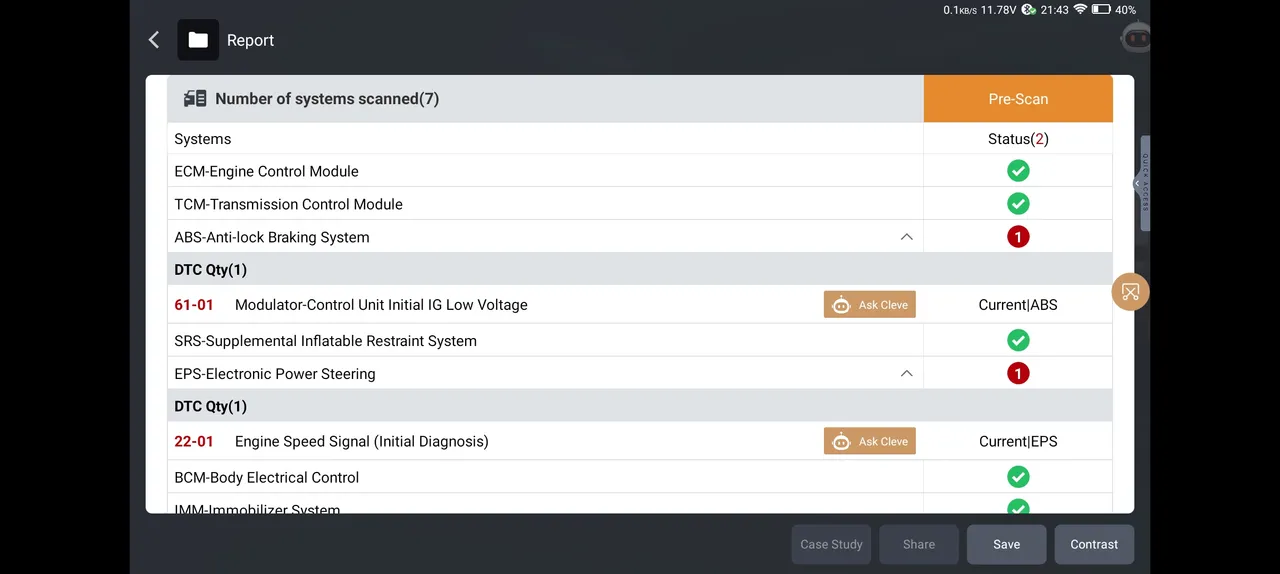Tap the Wi-Fi status icon
The width and height of the screenshot is (1280, 574).
click(1080, 10)
